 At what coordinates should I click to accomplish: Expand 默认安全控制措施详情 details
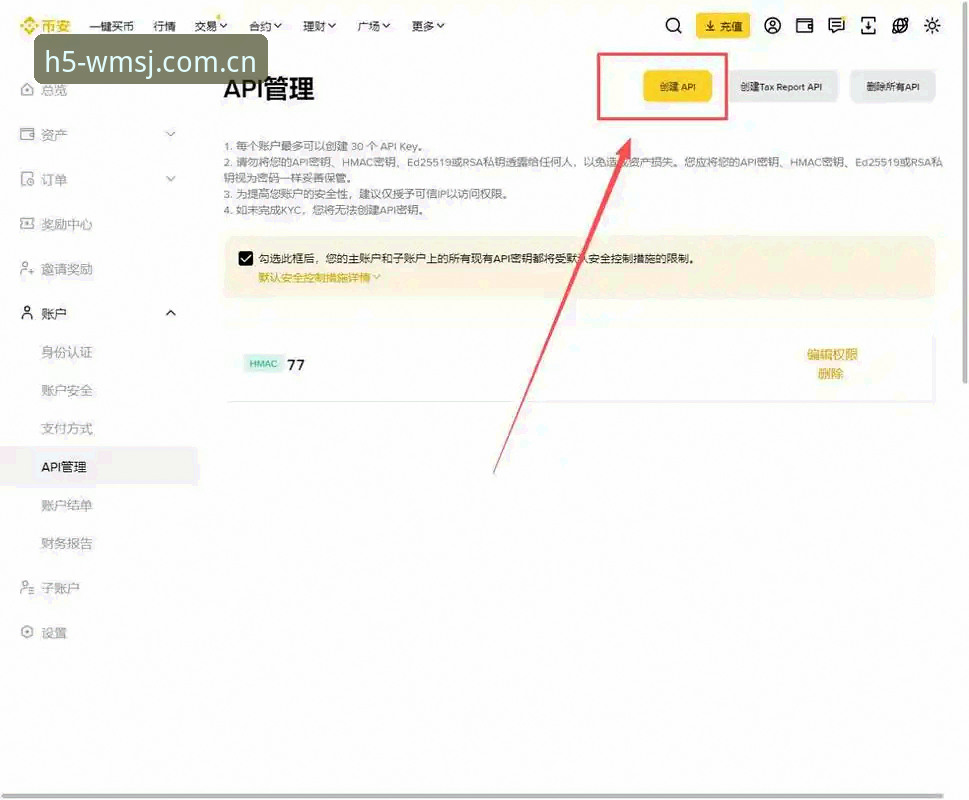(x=319, y=277)
